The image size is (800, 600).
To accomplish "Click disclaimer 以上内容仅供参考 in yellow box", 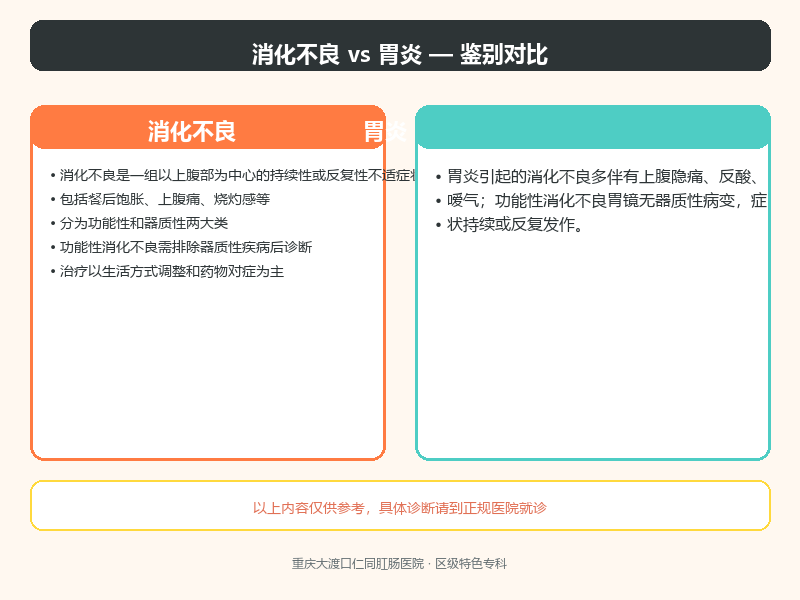I will click(399, 508).
